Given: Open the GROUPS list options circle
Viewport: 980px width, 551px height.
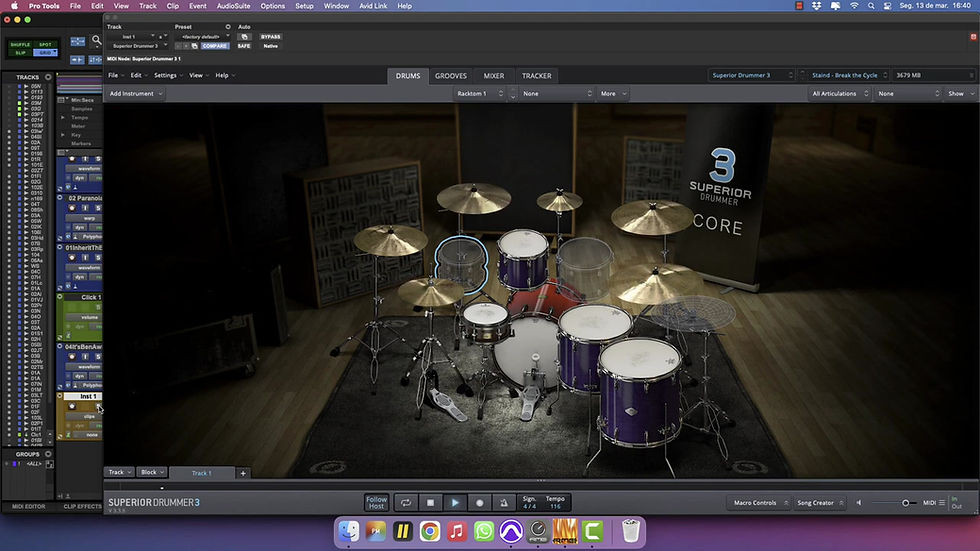Looking at the screenshot, I should (x=48, y=454).
